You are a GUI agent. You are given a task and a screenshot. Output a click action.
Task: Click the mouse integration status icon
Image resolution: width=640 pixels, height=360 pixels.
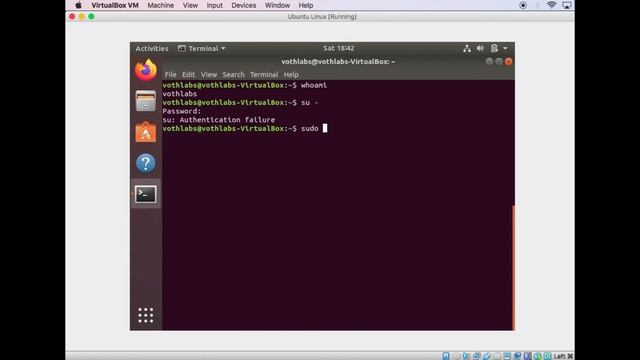point(538,356)
